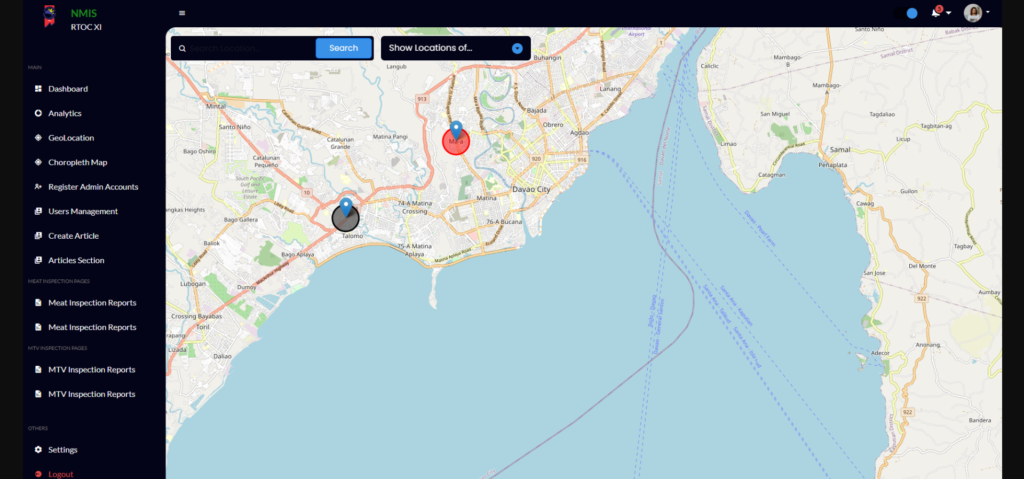Open the Analytics page
The image size is (1024, 479).
point(64,113)
